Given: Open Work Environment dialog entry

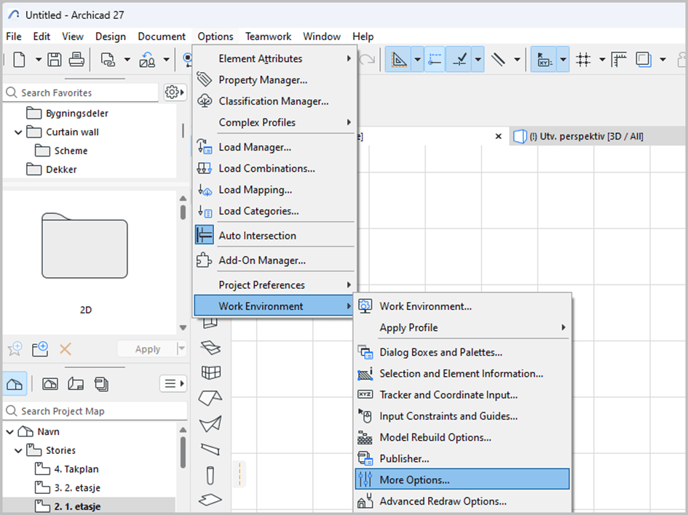Looking at the screenshot, I should click(x=462, y=306).
